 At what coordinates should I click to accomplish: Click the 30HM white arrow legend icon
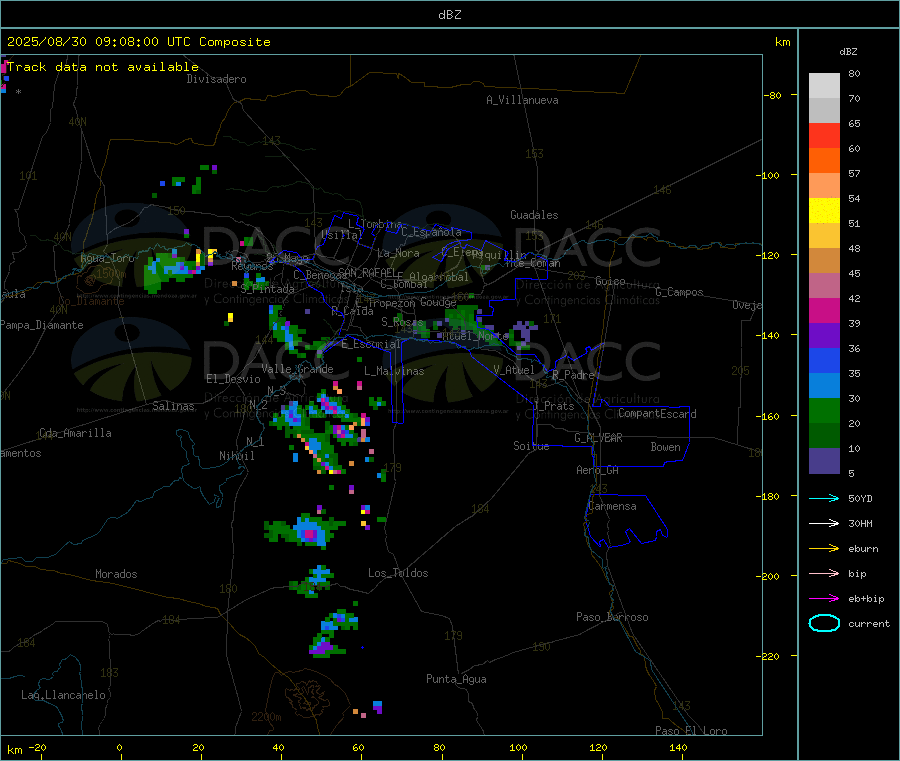point(824,523)
